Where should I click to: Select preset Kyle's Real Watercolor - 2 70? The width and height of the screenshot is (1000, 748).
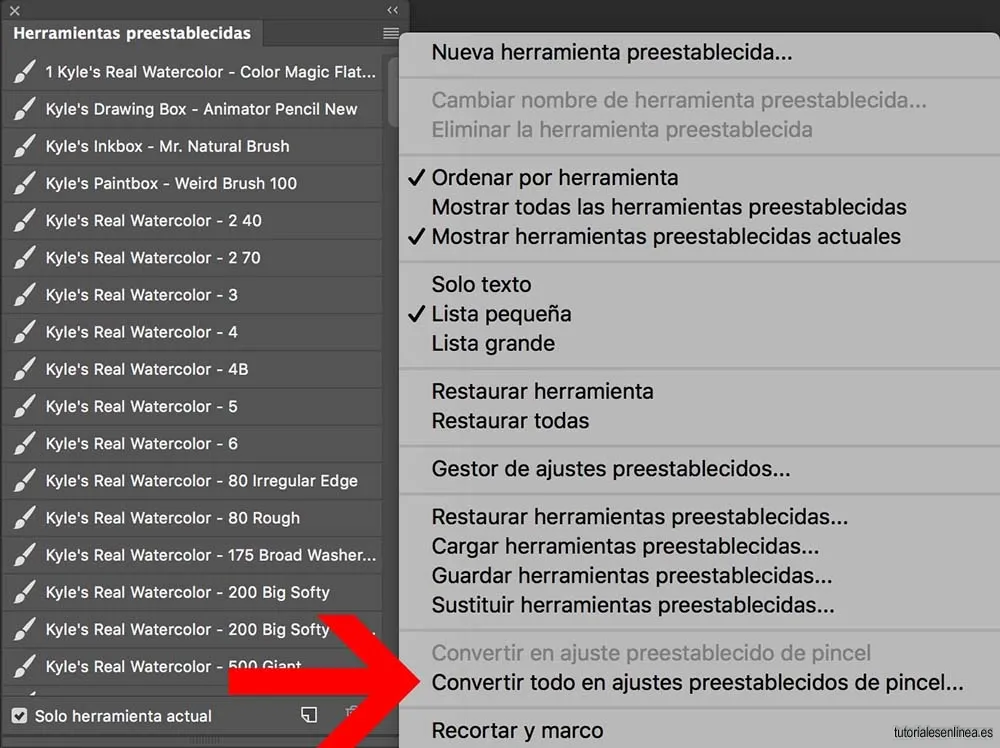(193, 258)
